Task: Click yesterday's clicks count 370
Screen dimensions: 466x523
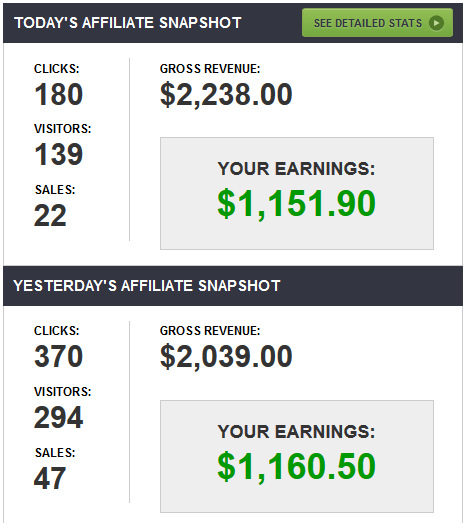Action: 58,357
